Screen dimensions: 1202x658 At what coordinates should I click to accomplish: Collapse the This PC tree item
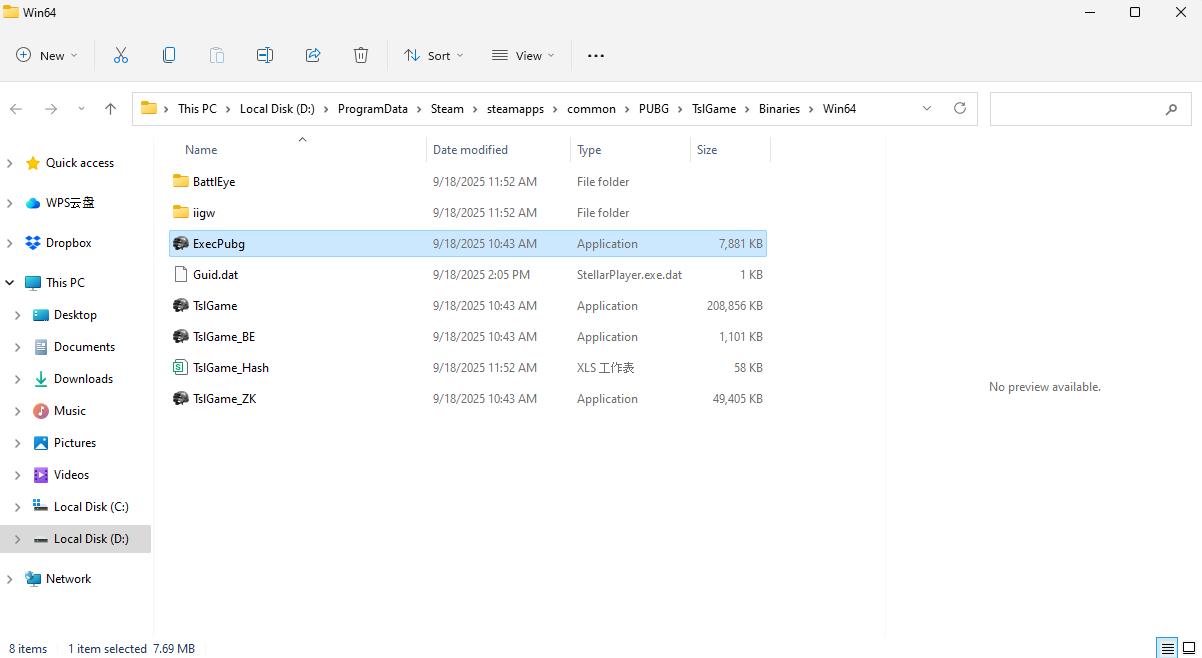coord(9,282)
